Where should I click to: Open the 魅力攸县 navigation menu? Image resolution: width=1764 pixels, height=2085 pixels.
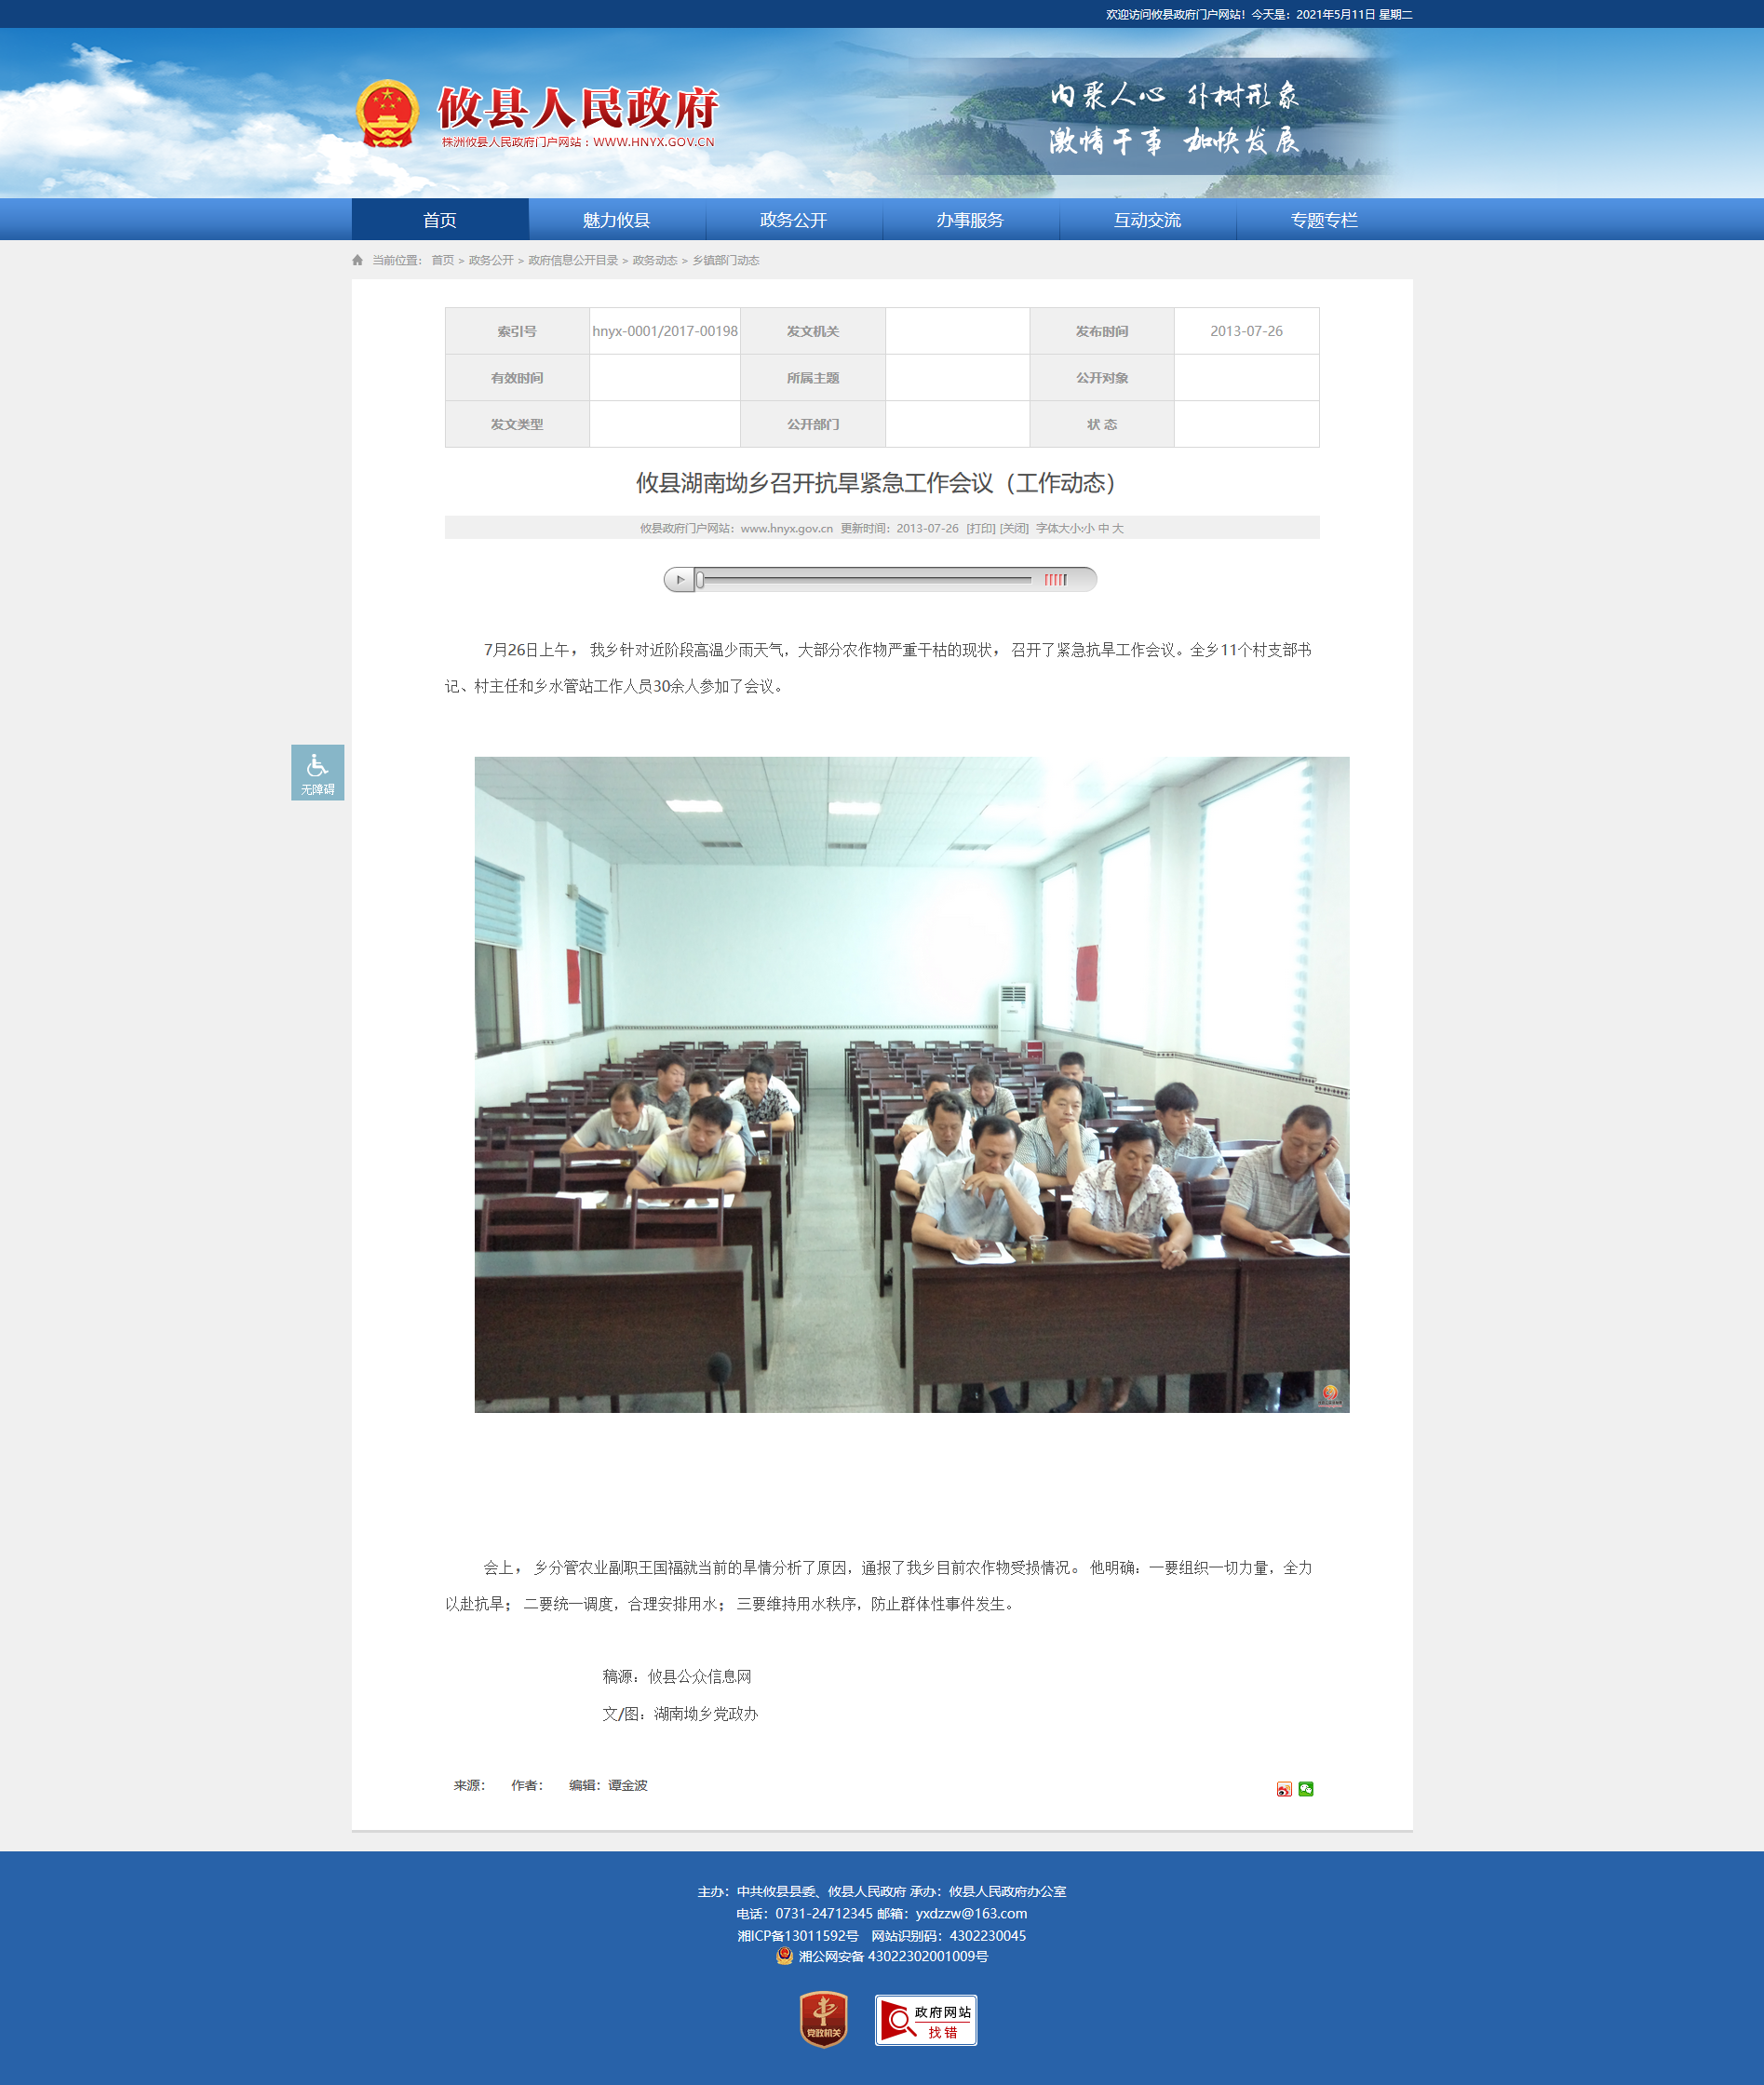tap(616, 220)
